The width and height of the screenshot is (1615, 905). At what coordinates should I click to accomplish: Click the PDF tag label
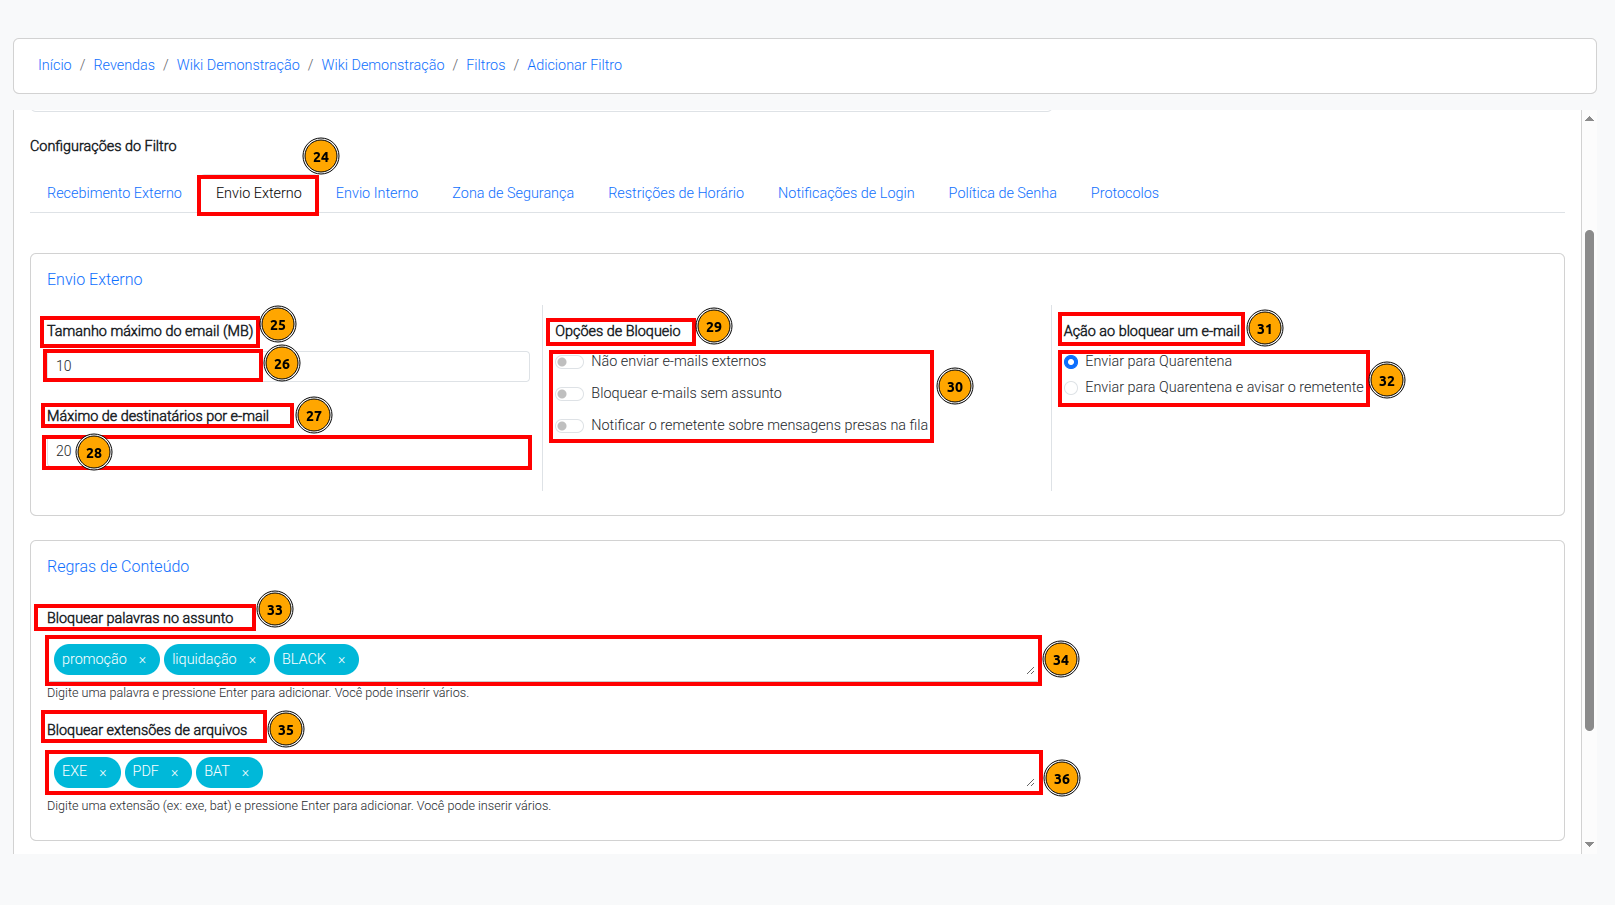click(146, 772)
